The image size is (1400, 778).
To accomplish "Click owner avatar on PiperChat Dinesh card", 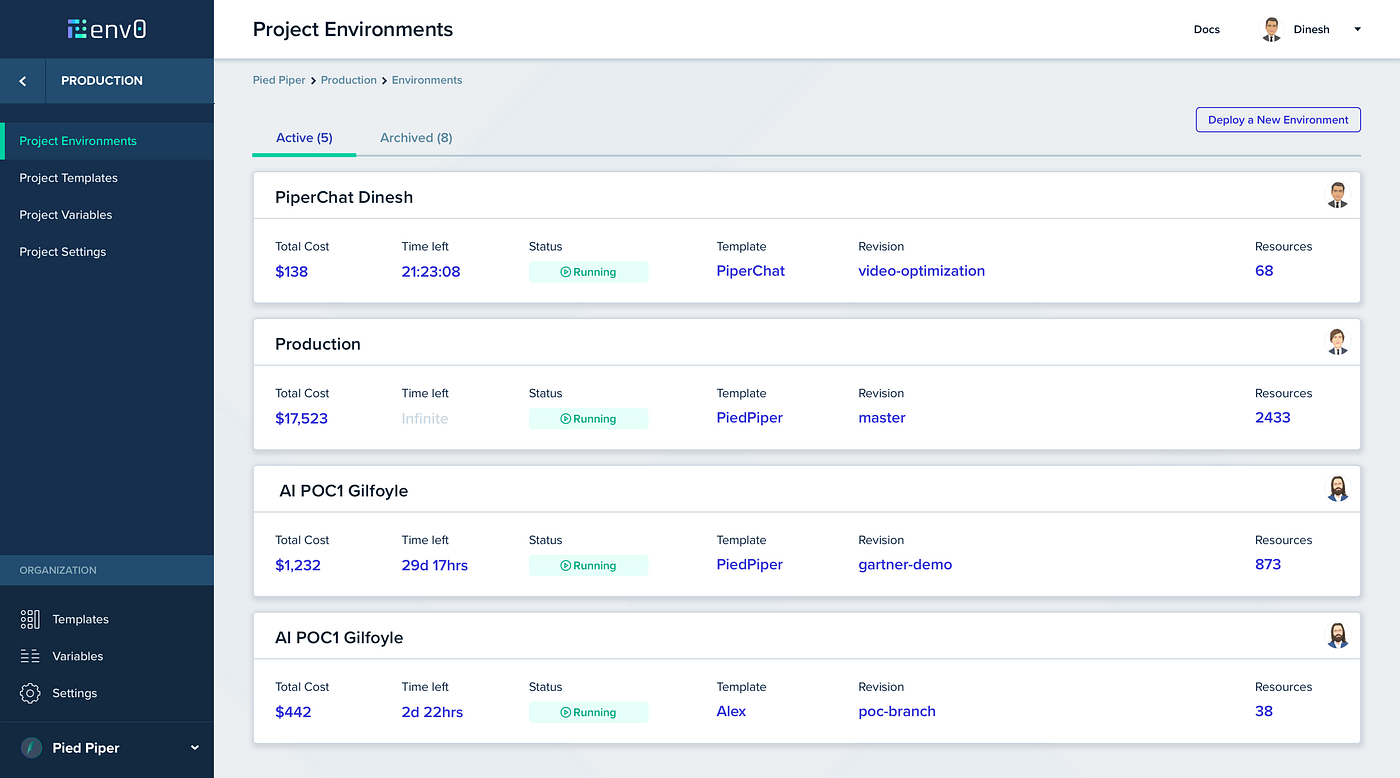I will coord(1337,195).
